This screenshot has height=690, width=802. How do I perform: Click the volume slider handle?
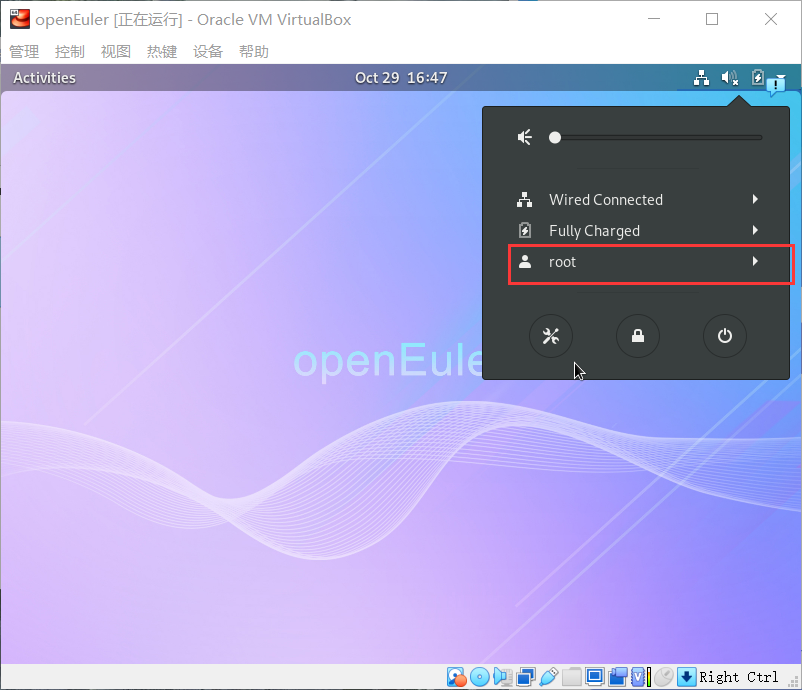pyautogui.click(x=555, y=137)
